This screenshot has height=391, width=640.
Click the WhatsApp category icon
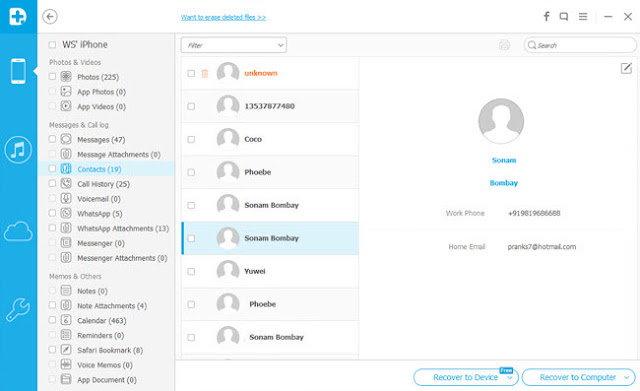(66, 213)
